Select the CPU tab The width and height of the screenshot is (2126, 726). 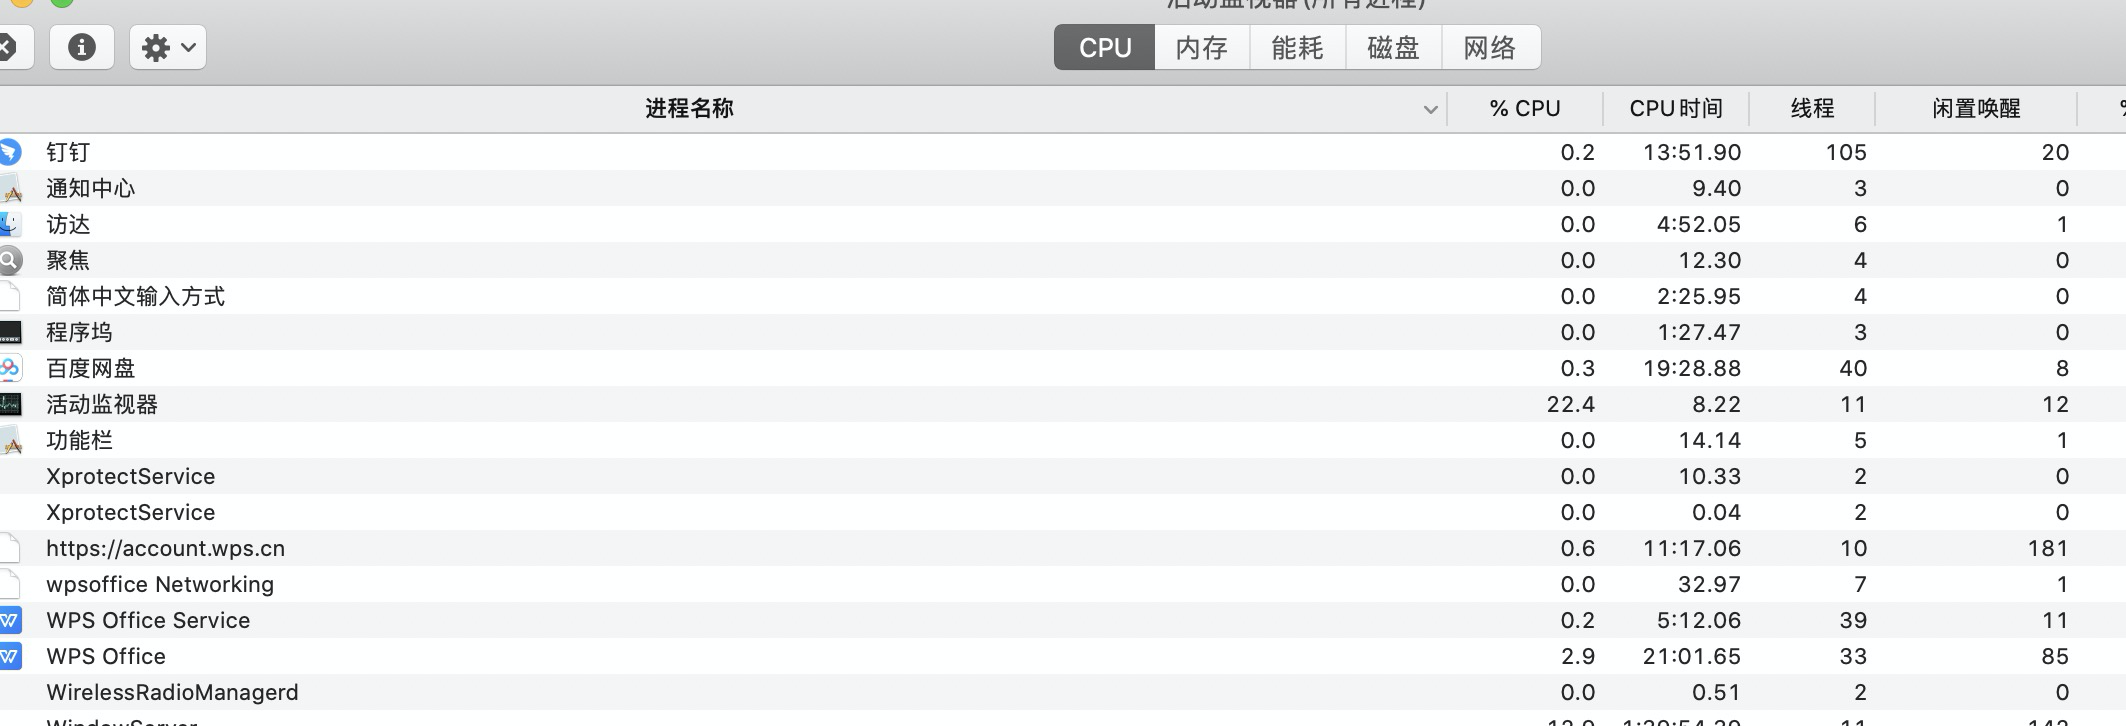[x=1105, y=47]
